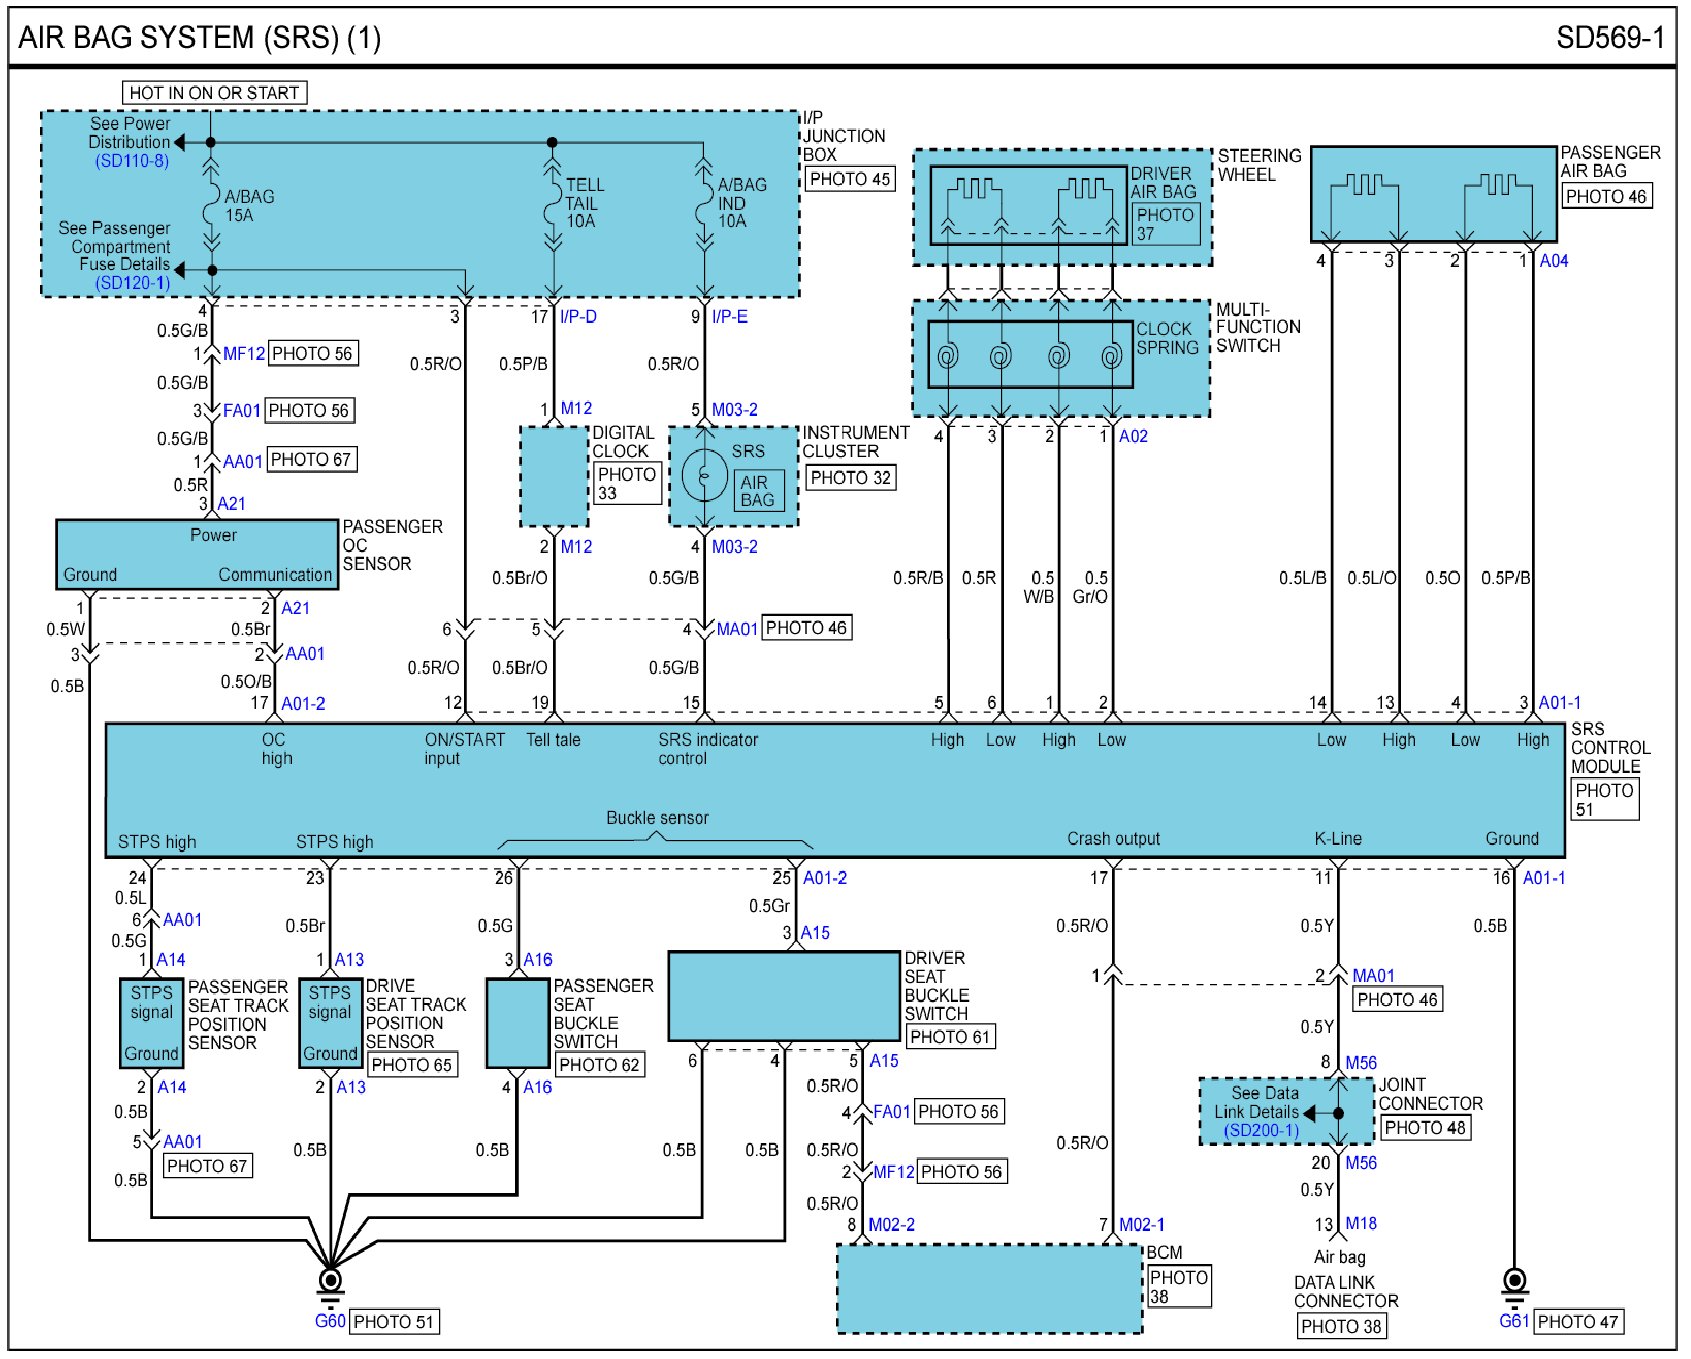View PHOTO 32 of the instrument cluster
The width and height of the screenshot is (1691, 1359).
click(x=850, y=478)
